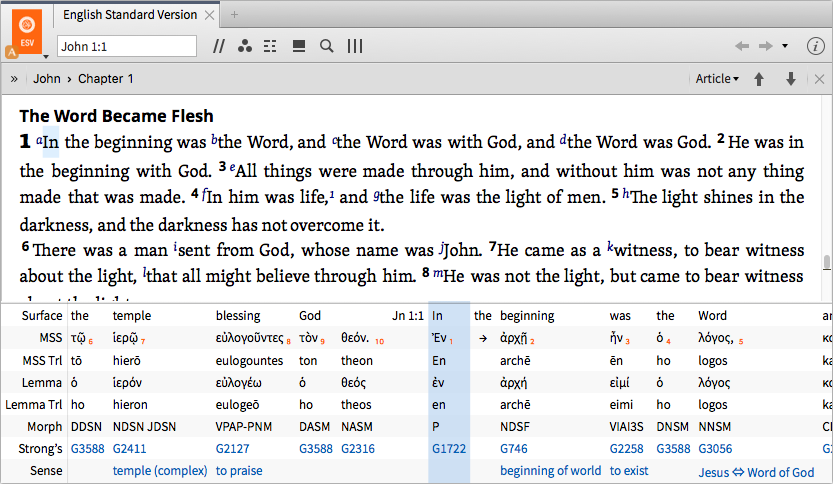
Task: Select the manuscript word θεόν
Action: [355, 338]
